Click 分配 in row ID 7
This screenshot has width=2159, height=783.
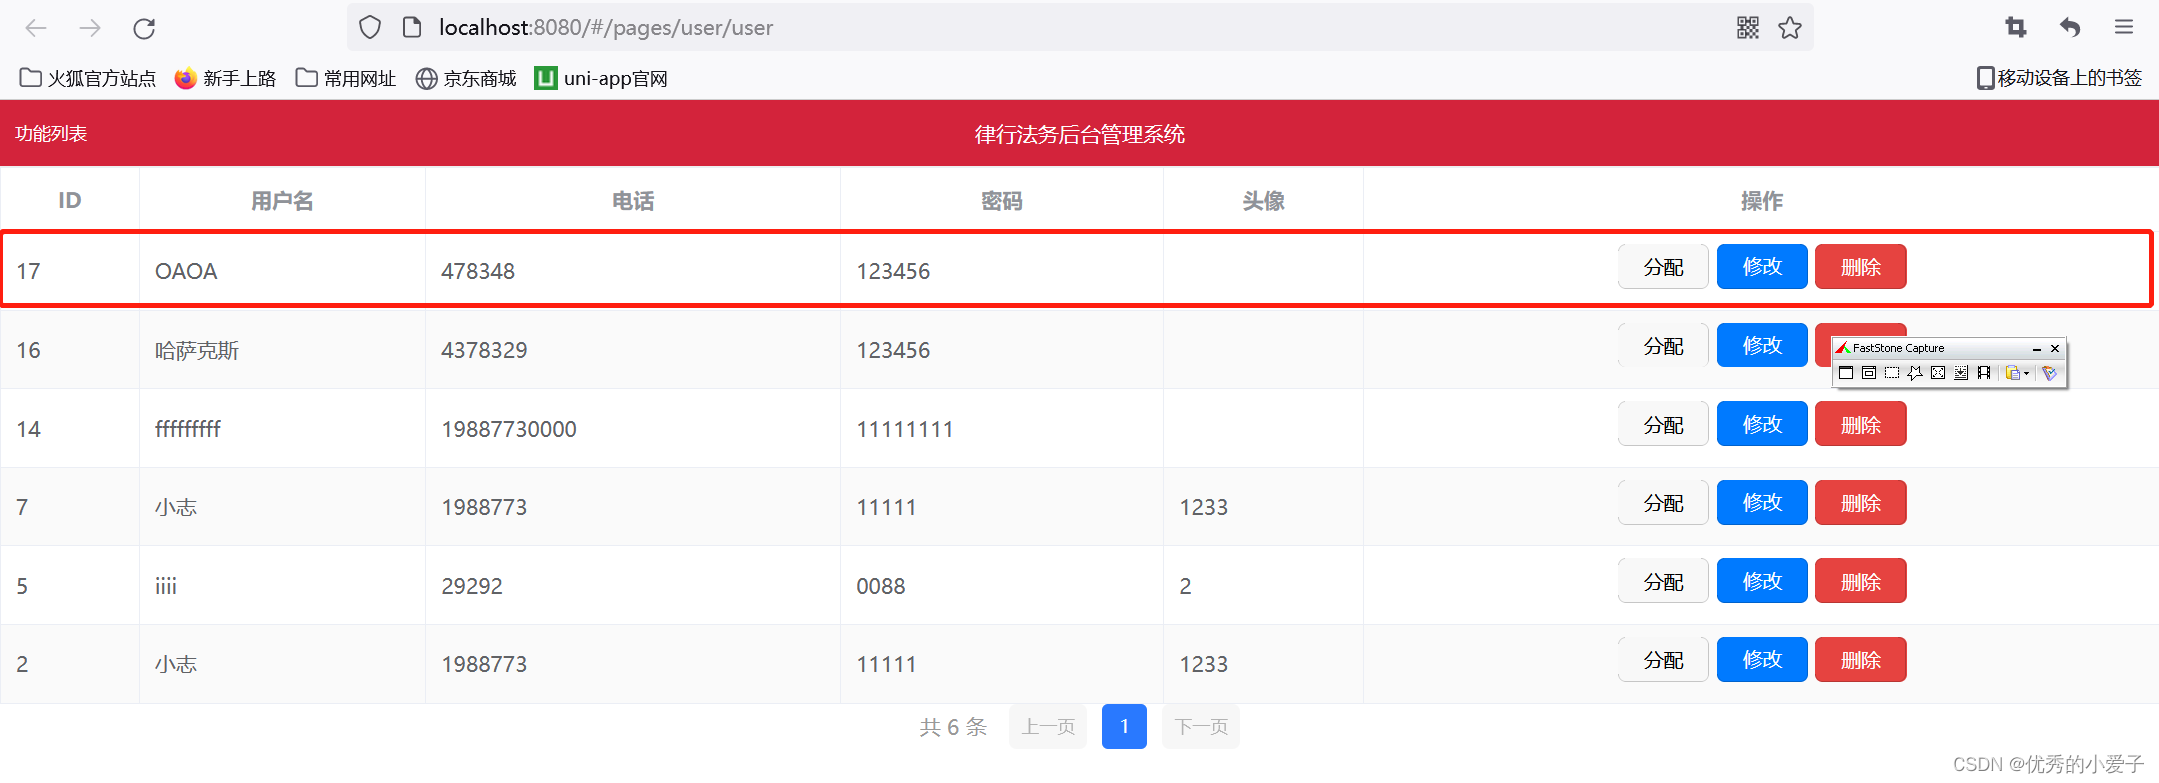1663,503
